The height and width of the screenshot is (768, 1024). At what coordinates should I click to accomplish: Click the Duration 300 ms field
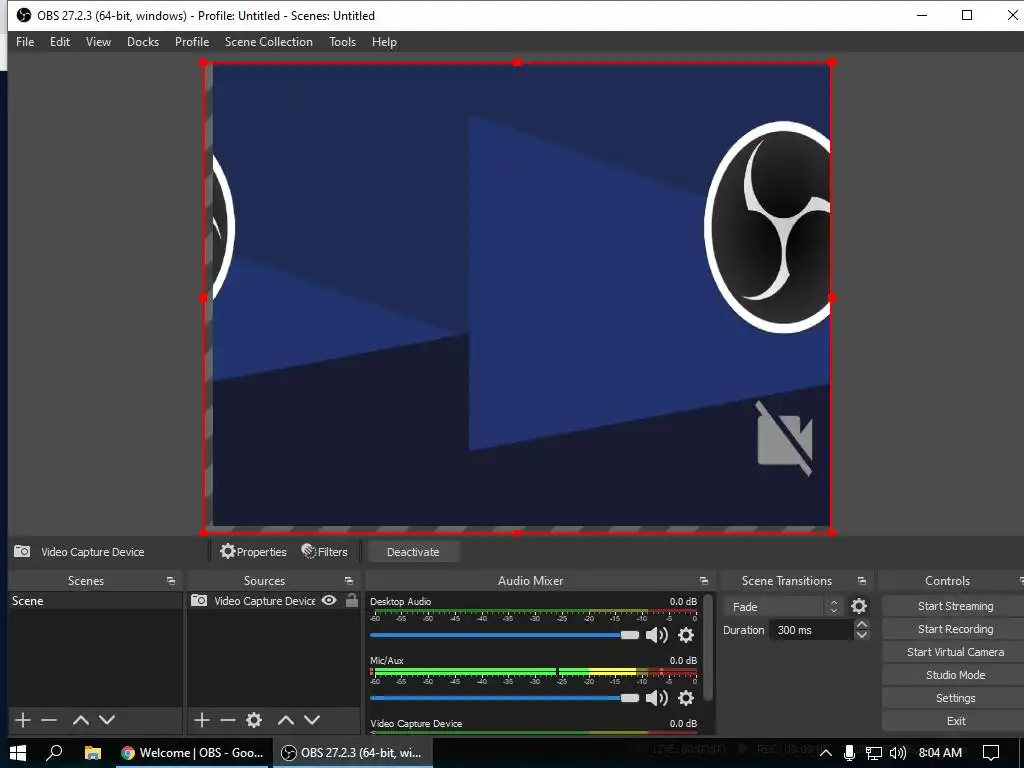(812, 630)
